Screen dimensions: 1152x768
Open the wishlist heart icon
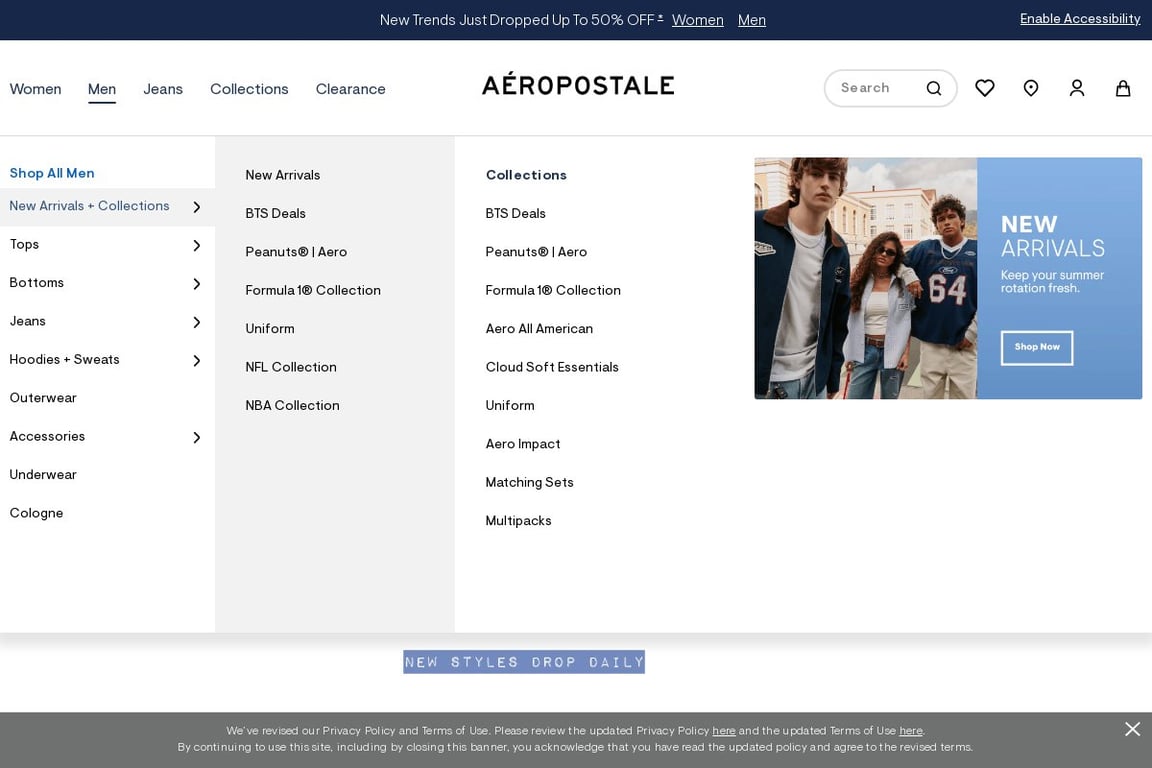[984, 88]
